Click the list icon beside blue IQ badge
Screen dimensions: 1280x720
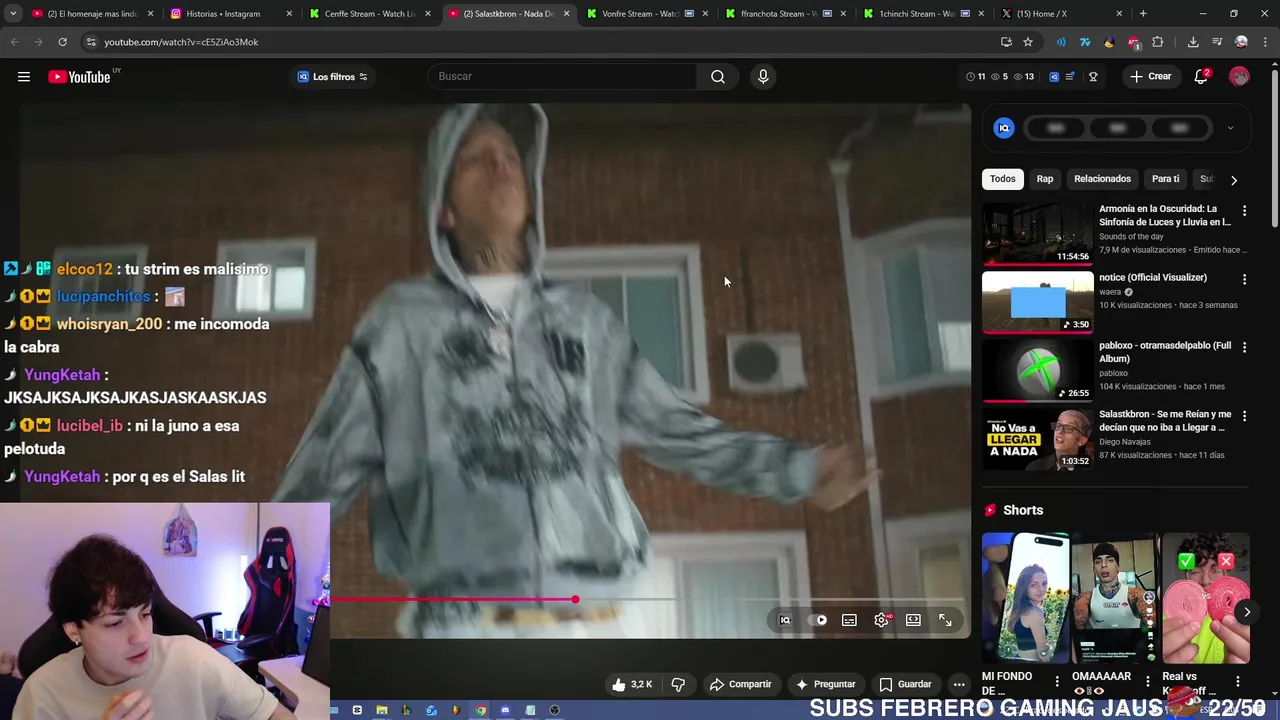[1071, 77]
